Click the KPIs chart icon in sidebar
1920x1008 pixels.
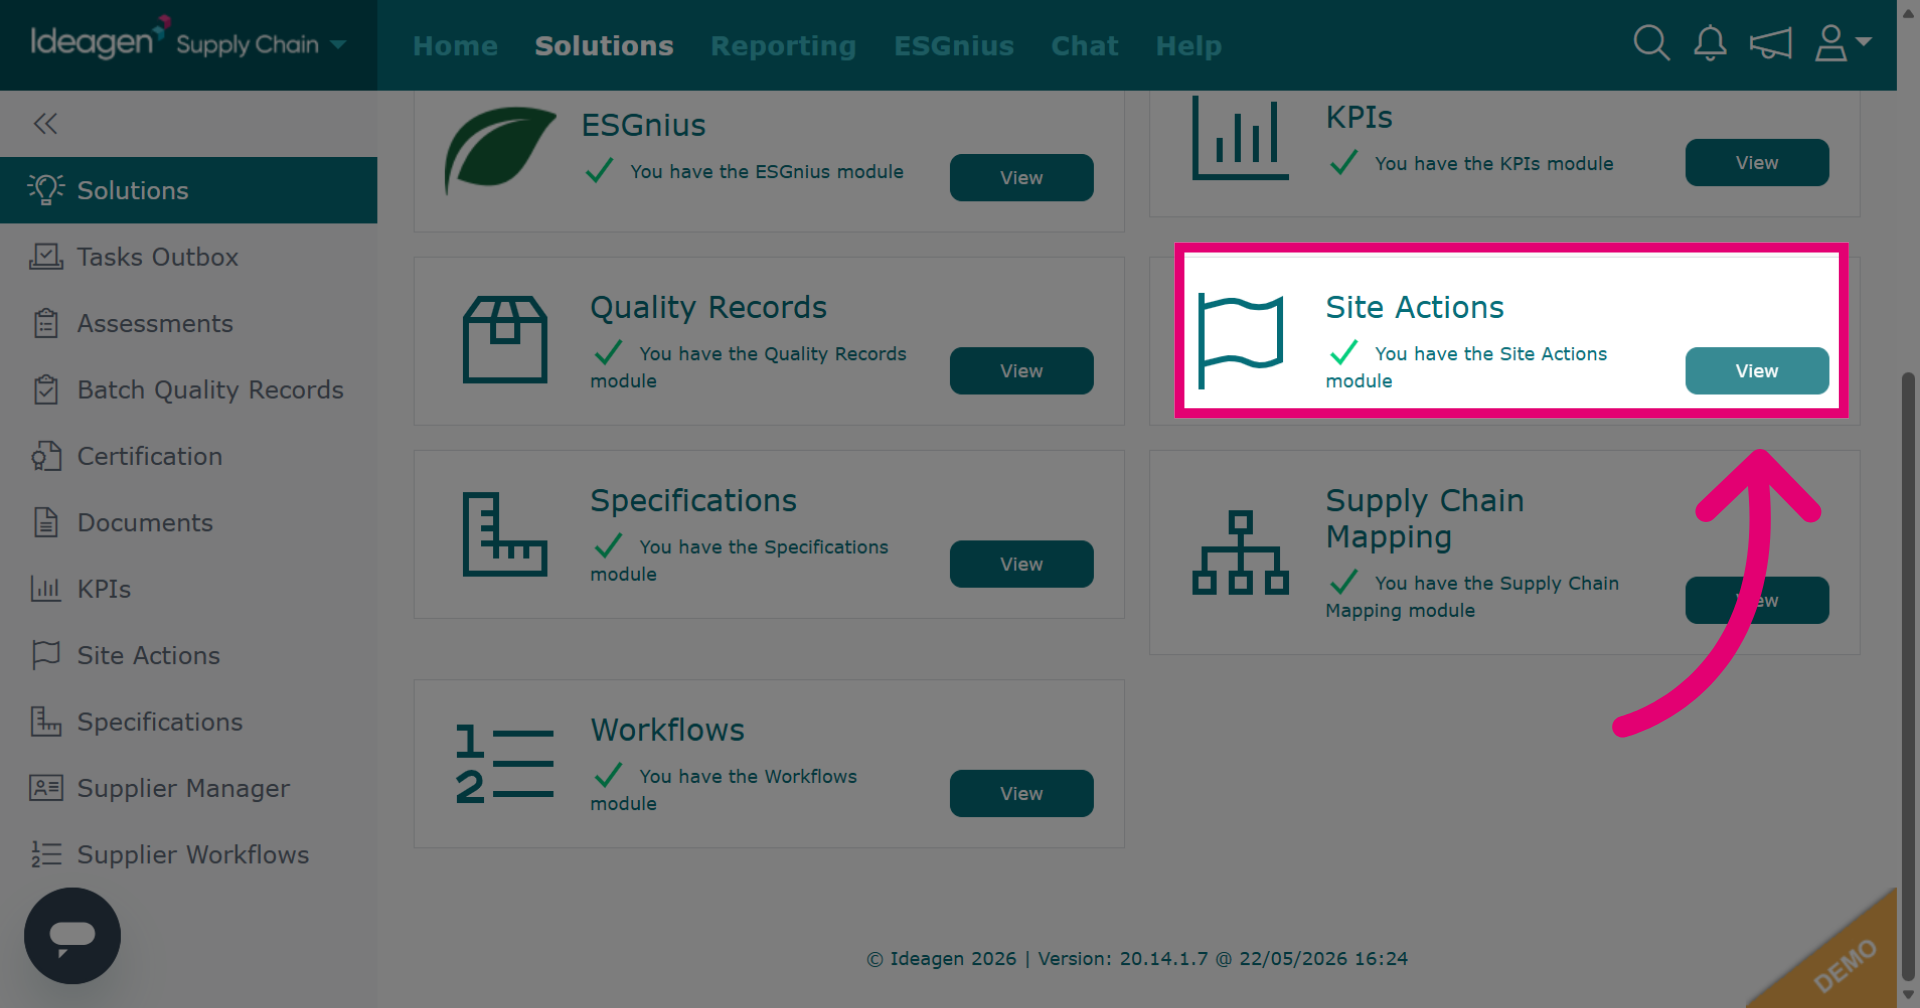click(x=46, y=588)
